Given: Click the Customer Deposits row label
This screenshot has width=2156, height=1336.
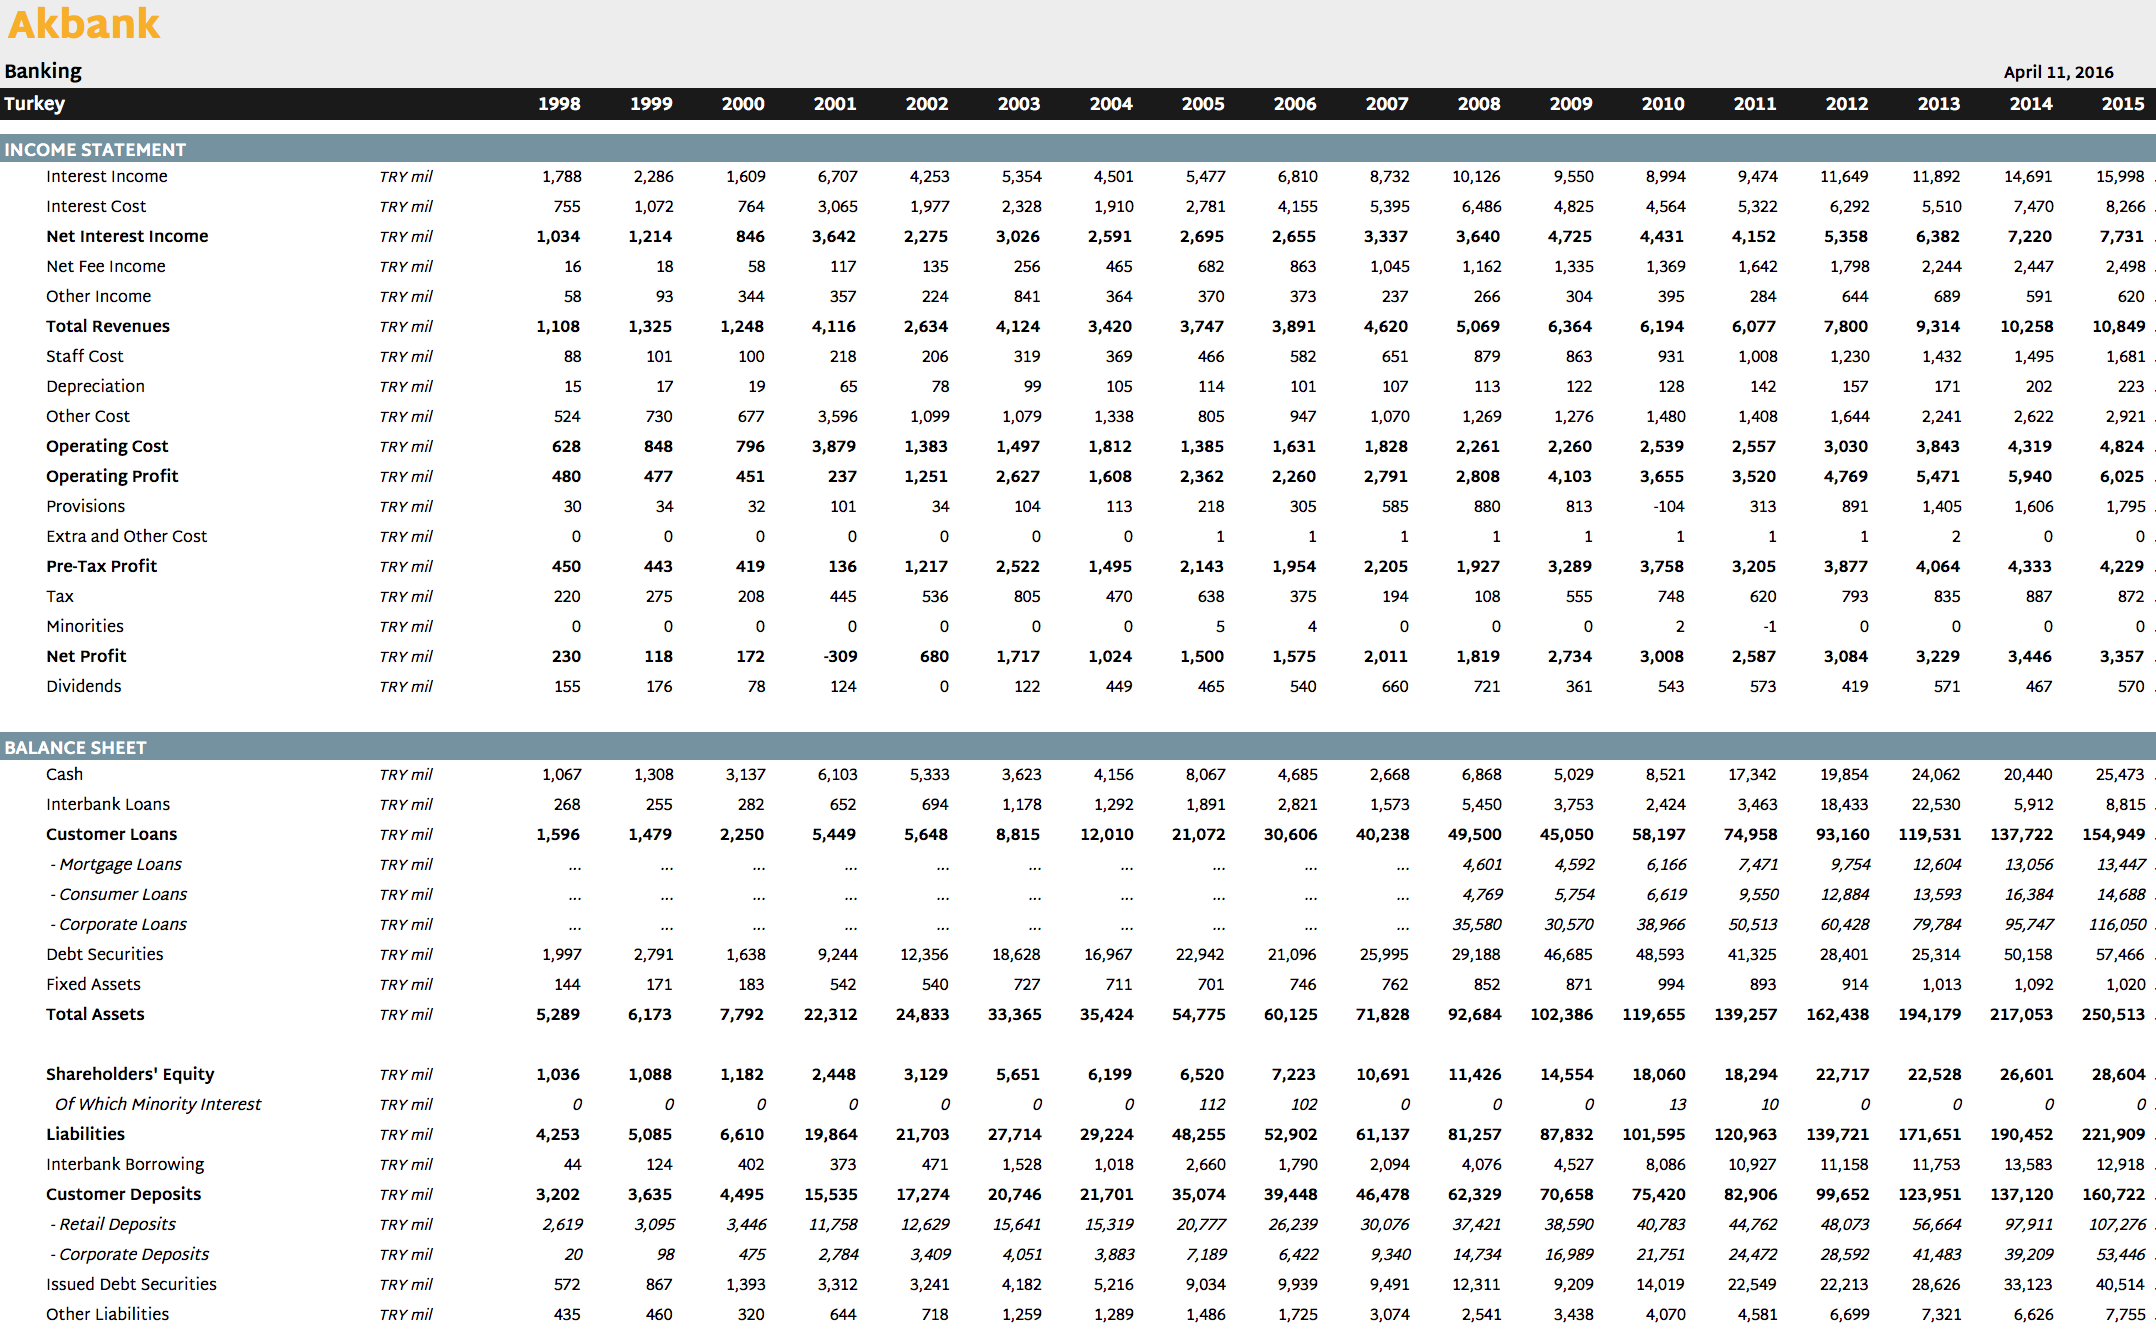Looking at the screenshot, I should [x=124, y=1194].
